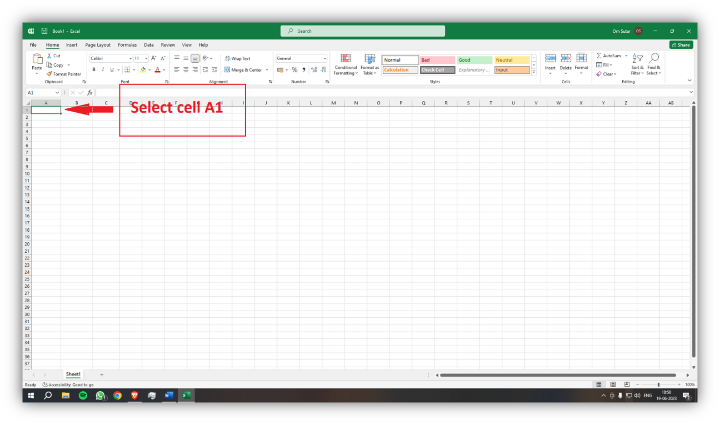The width and height of the screenshot is (720, 425).
Task: Switch to the Review tab
Action: [x=168, y=45]
